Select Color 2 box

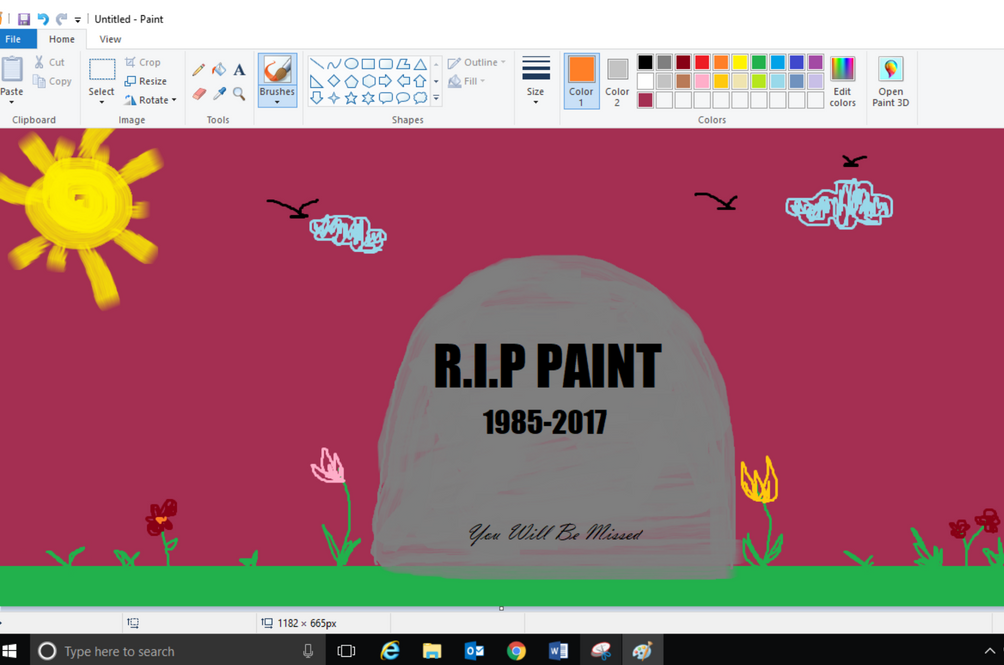[617, 81]
